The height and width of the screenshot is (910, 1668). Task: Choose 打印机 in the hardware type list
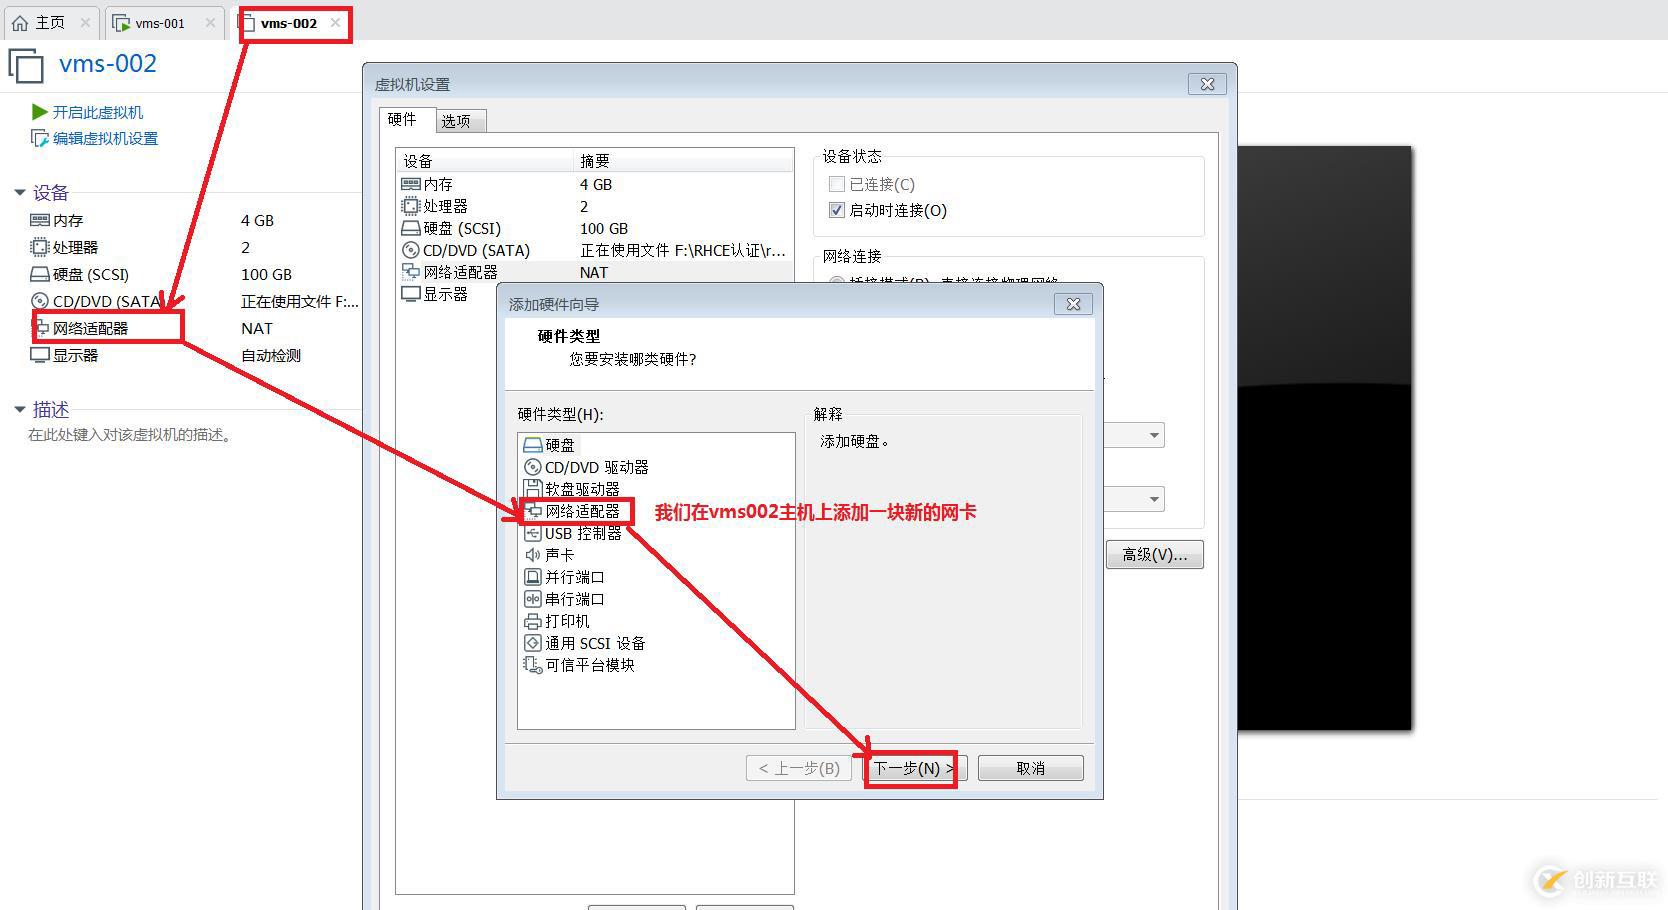point(566,620)
